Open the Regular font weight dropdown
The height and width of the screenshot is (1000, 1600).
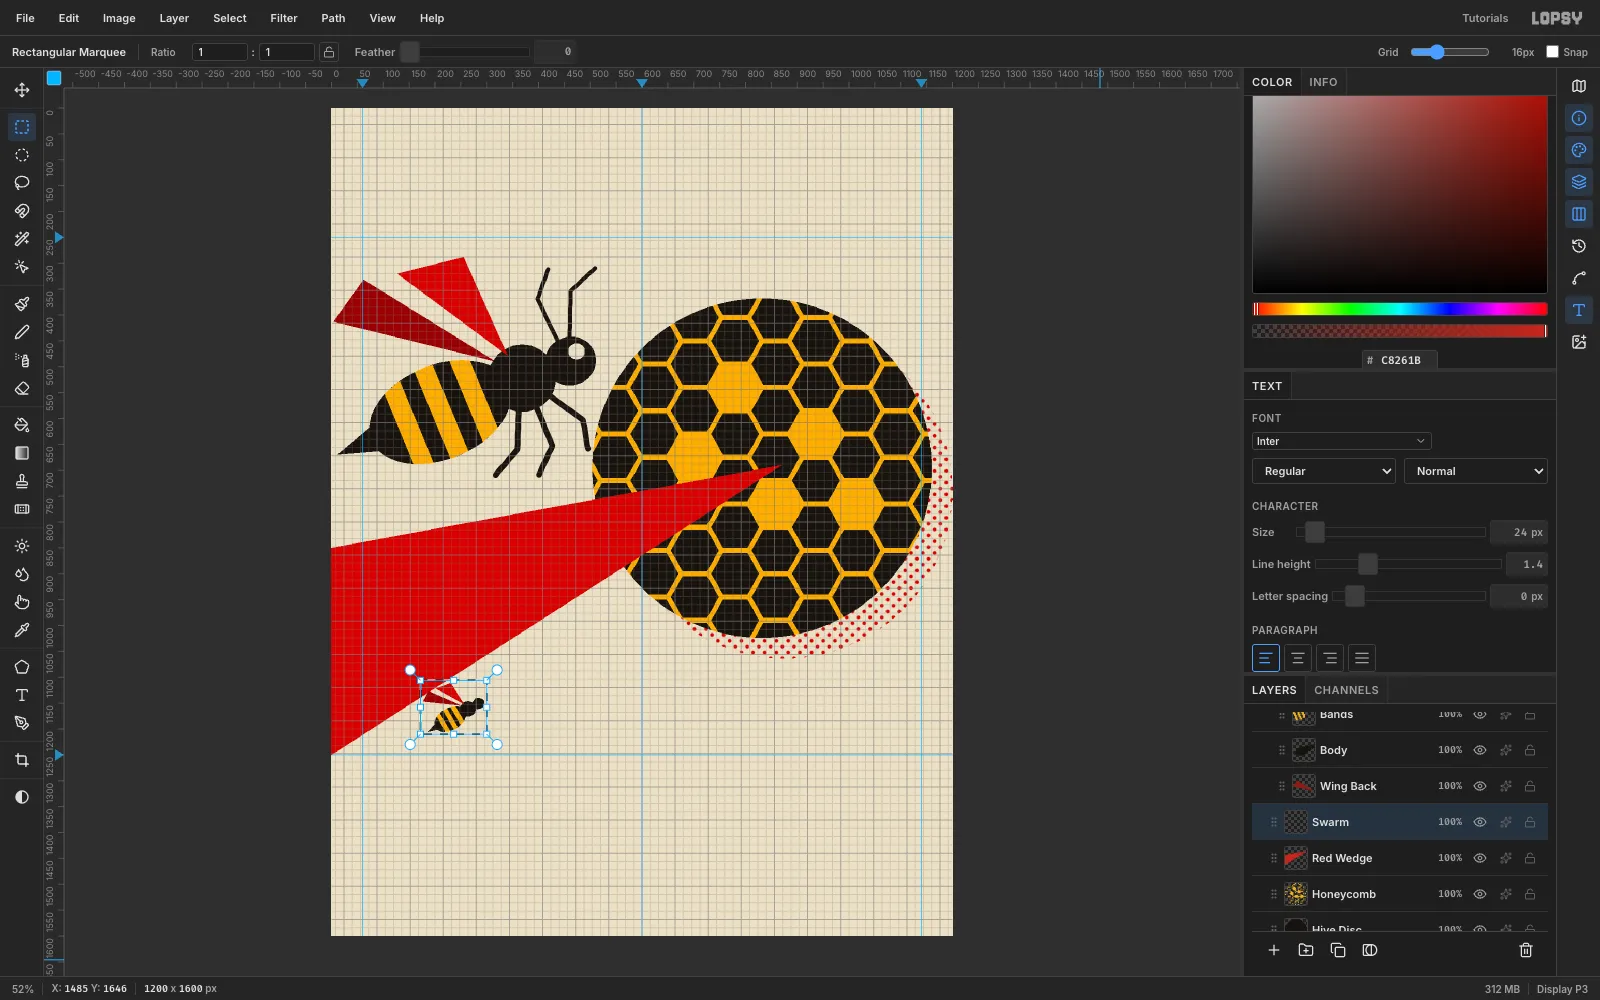(1323, 471)
